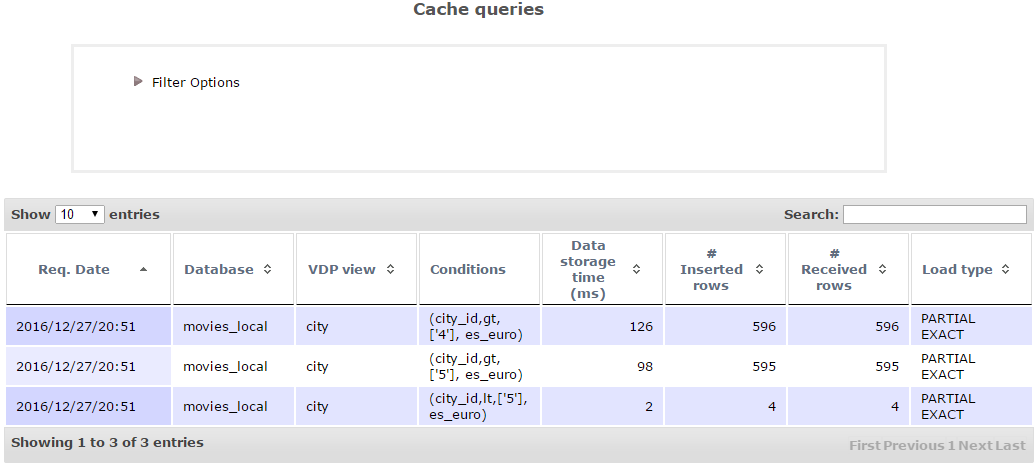Click Req. Date cell in 126 ms row
This screenshot has height=467, width=1036.
point(89,326)
